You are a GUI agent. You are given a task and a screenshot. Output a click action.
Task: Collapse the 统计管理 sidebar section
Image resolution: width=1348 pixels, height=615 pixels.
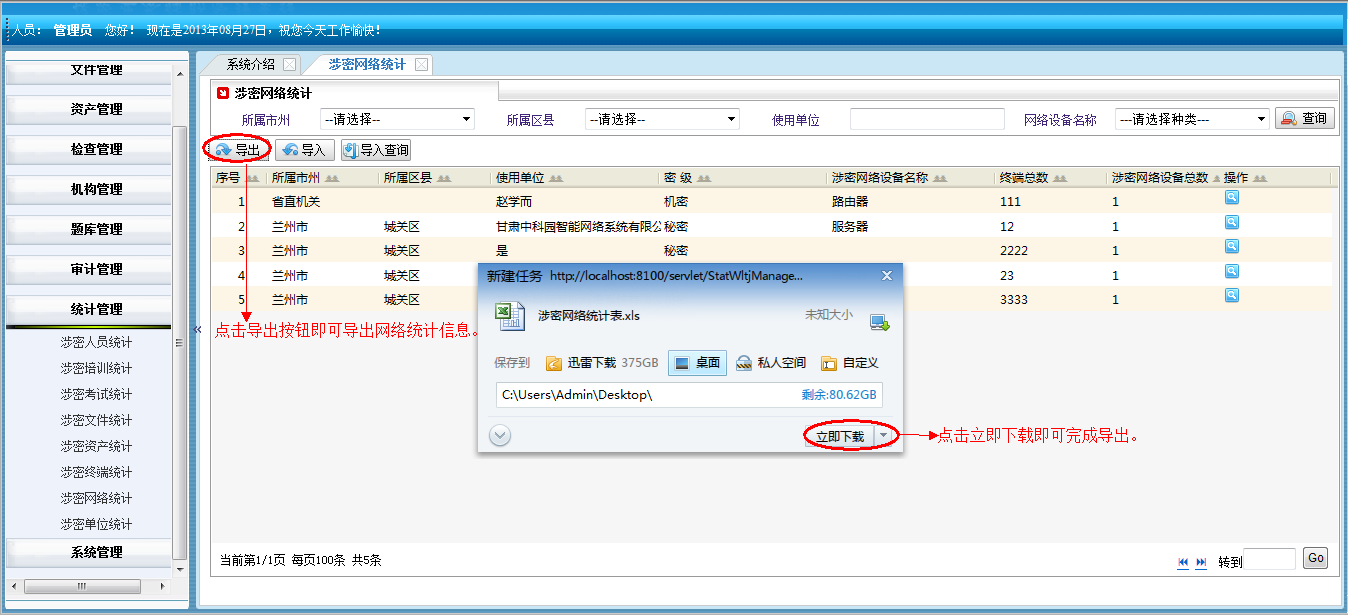click(89, 309)
